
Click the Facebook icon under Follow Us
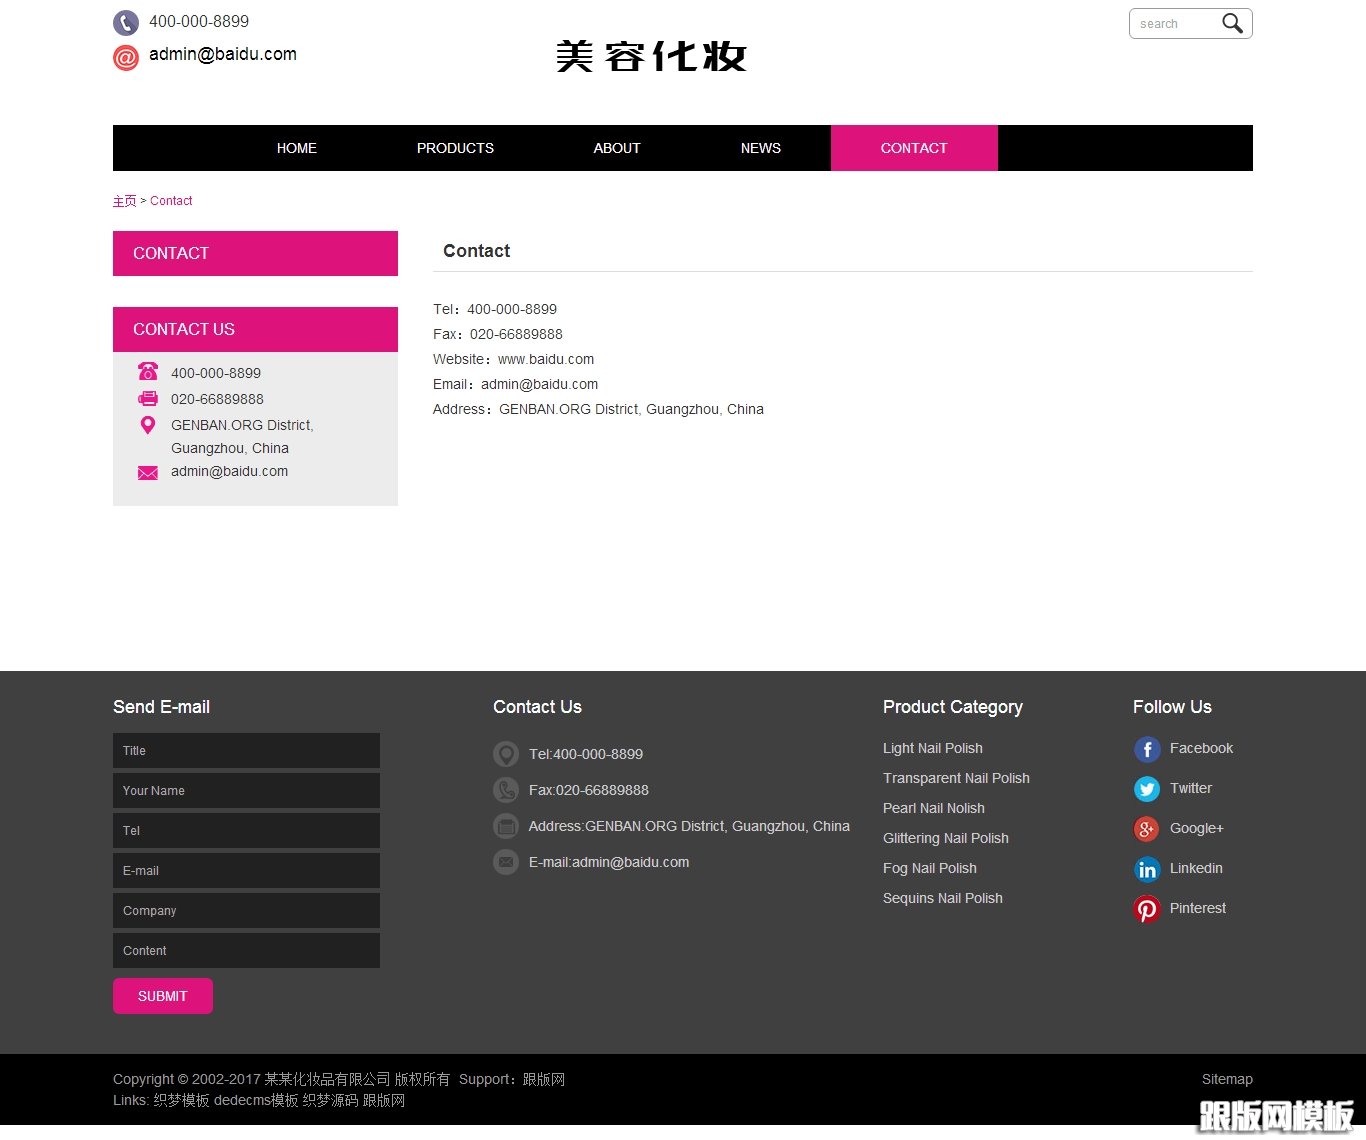(1146, 748)
